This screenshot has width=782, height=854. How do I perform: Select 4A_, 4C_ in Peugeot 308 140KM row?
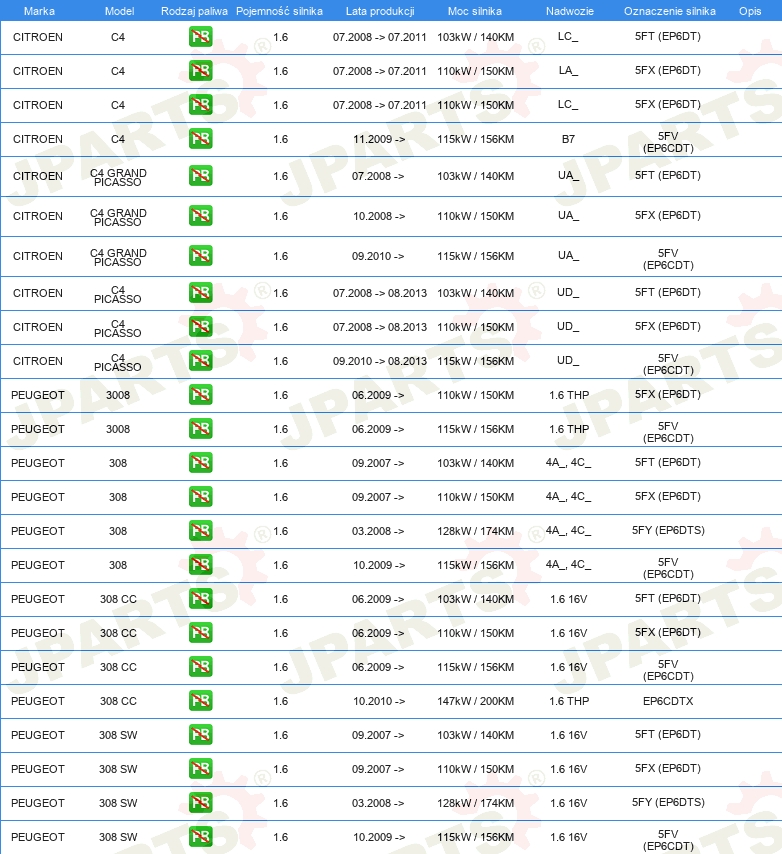click(x=568, y=462)
